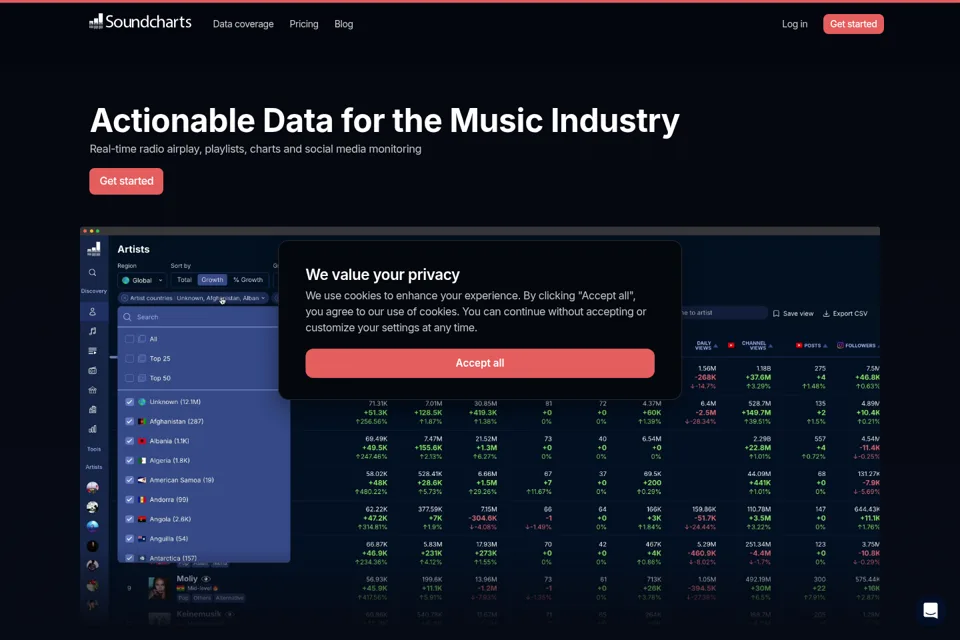The height and width of the screenshot is (640, 960).
Task: Uncheck the Algeria (1.8K) checkbox
Action: click(x=129, y=461)
